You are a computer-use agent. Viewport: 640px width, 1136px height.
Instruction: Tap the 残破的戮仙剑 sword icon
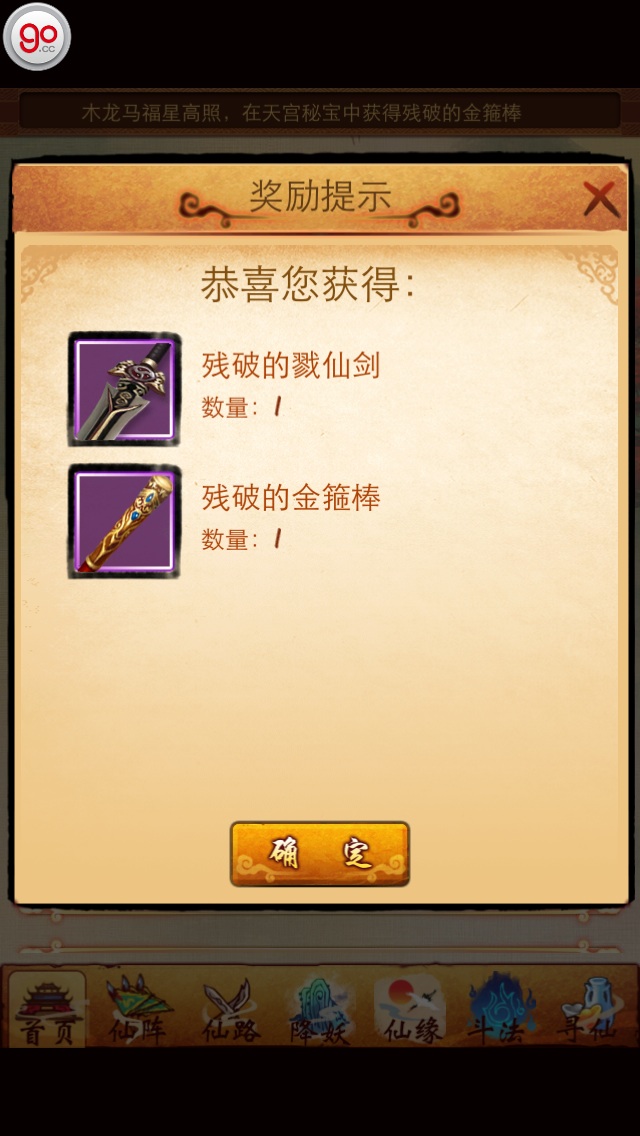pos(124,389)
